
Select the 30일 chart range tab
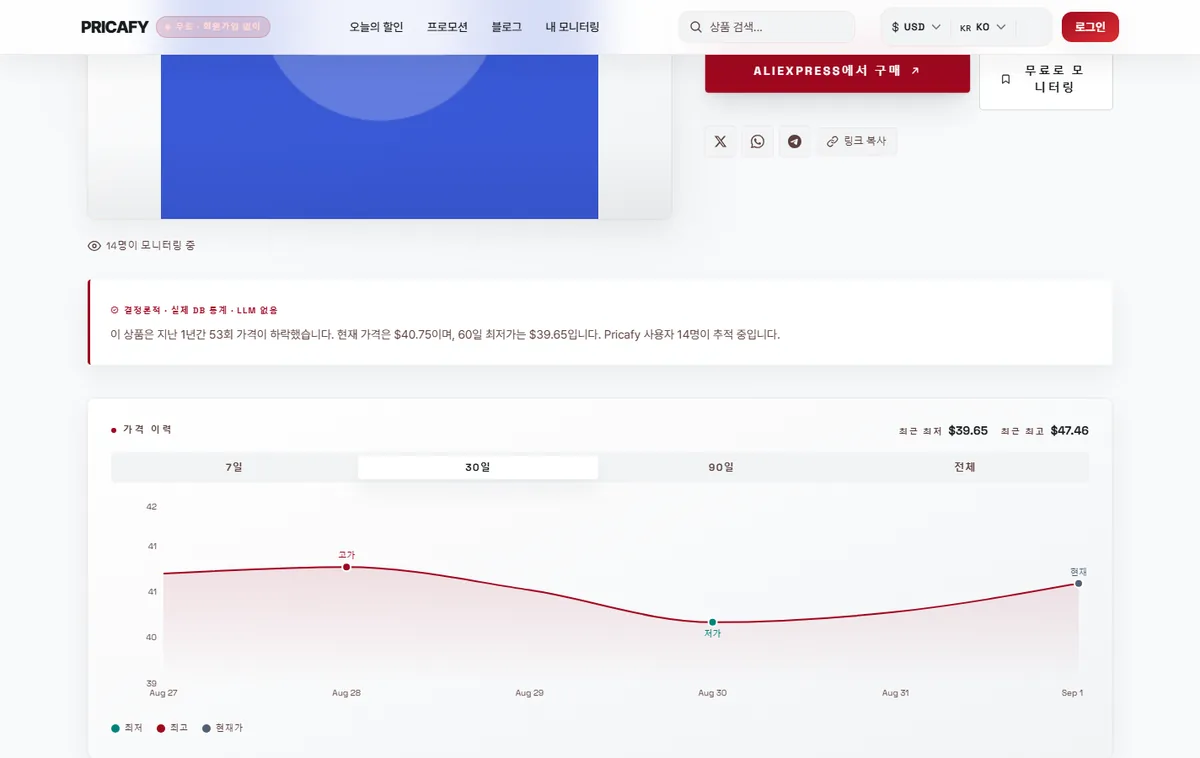[478, 467]
